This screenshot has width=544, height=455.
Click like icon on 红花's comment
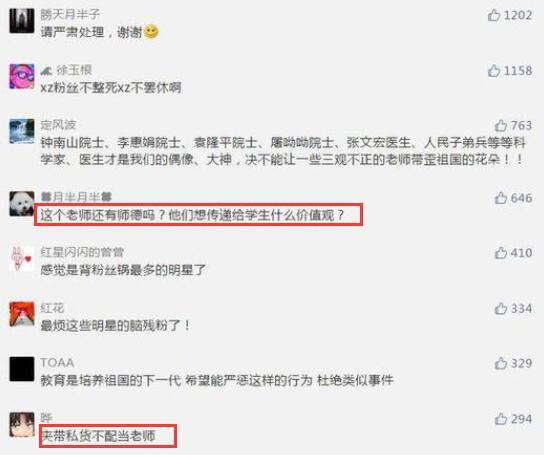(501, 308)
